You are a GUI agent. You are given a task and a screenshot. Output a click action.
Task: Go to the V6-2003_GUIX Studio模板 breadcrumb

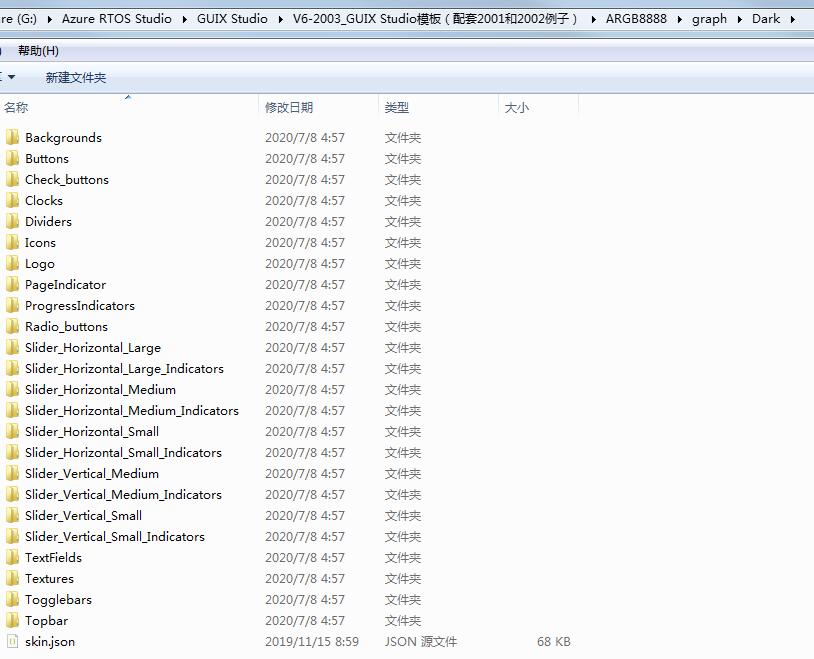(435, 19)
